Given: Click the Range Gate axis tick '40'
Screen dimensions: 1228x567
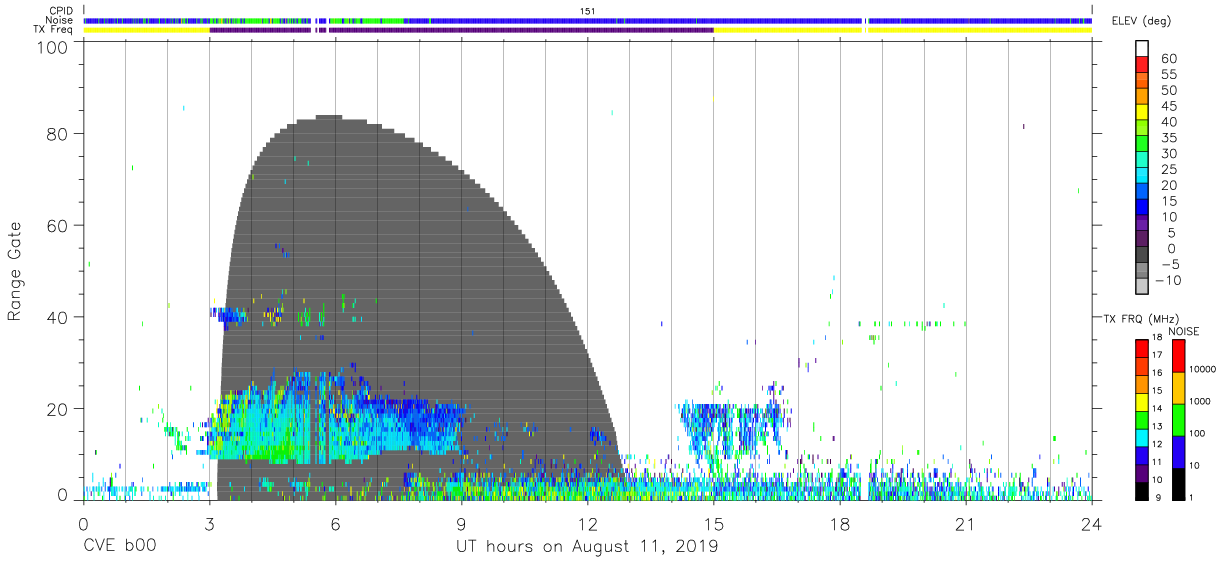Looking at the screenshot, I should 58,317.
